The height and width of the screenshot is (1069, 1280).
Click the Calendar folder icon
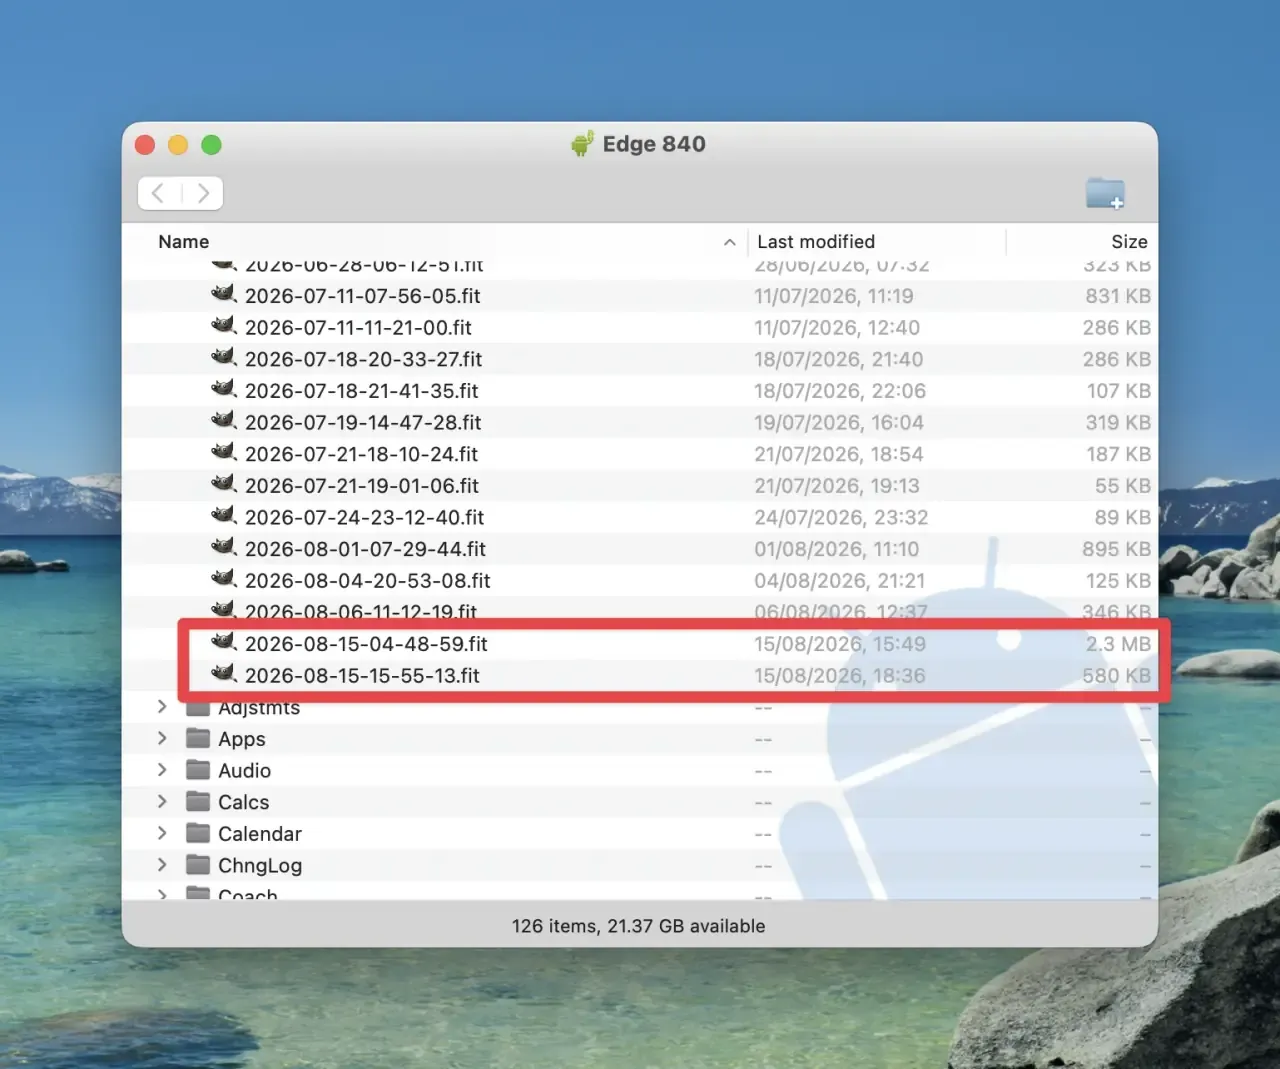(199, 833)
